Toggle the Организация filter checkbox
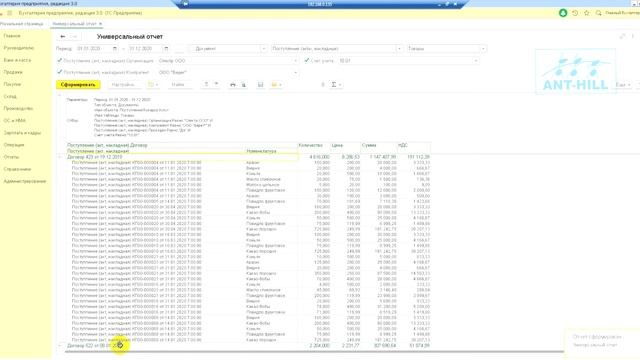The image size is (640, 360). 60,60
